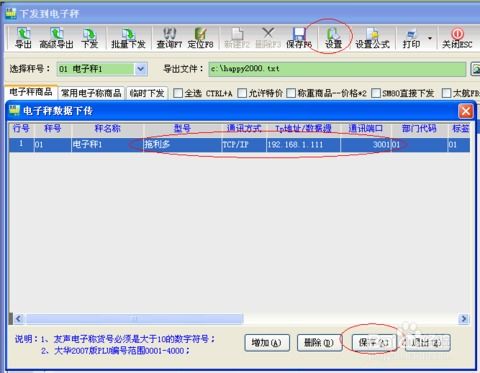Image resolution: width=480 pixels, height=373 pixels.
Task: Select the 电子秤1 name cell
Action: (x=107, y=145)
